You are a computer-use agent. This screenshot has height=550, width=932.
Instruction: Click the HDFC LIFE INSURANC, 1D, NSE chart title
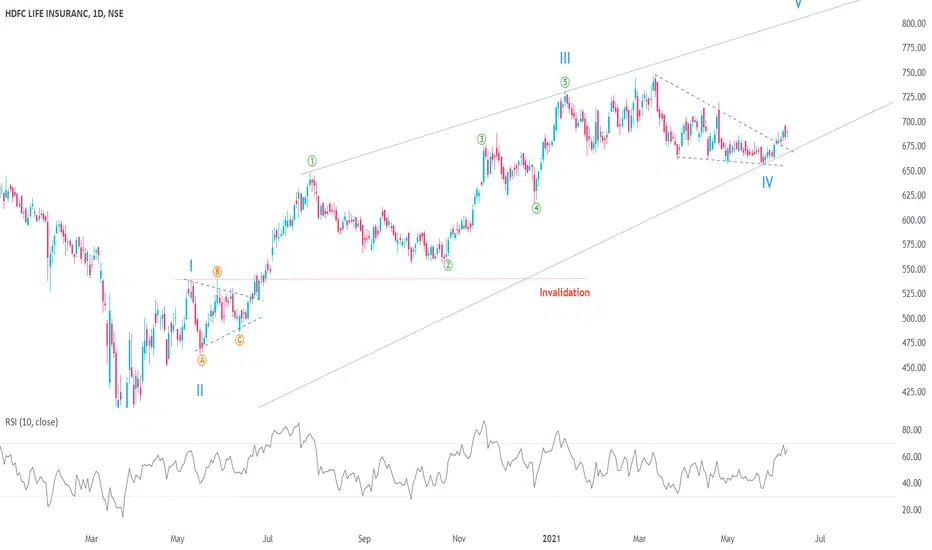coord(64,13)
